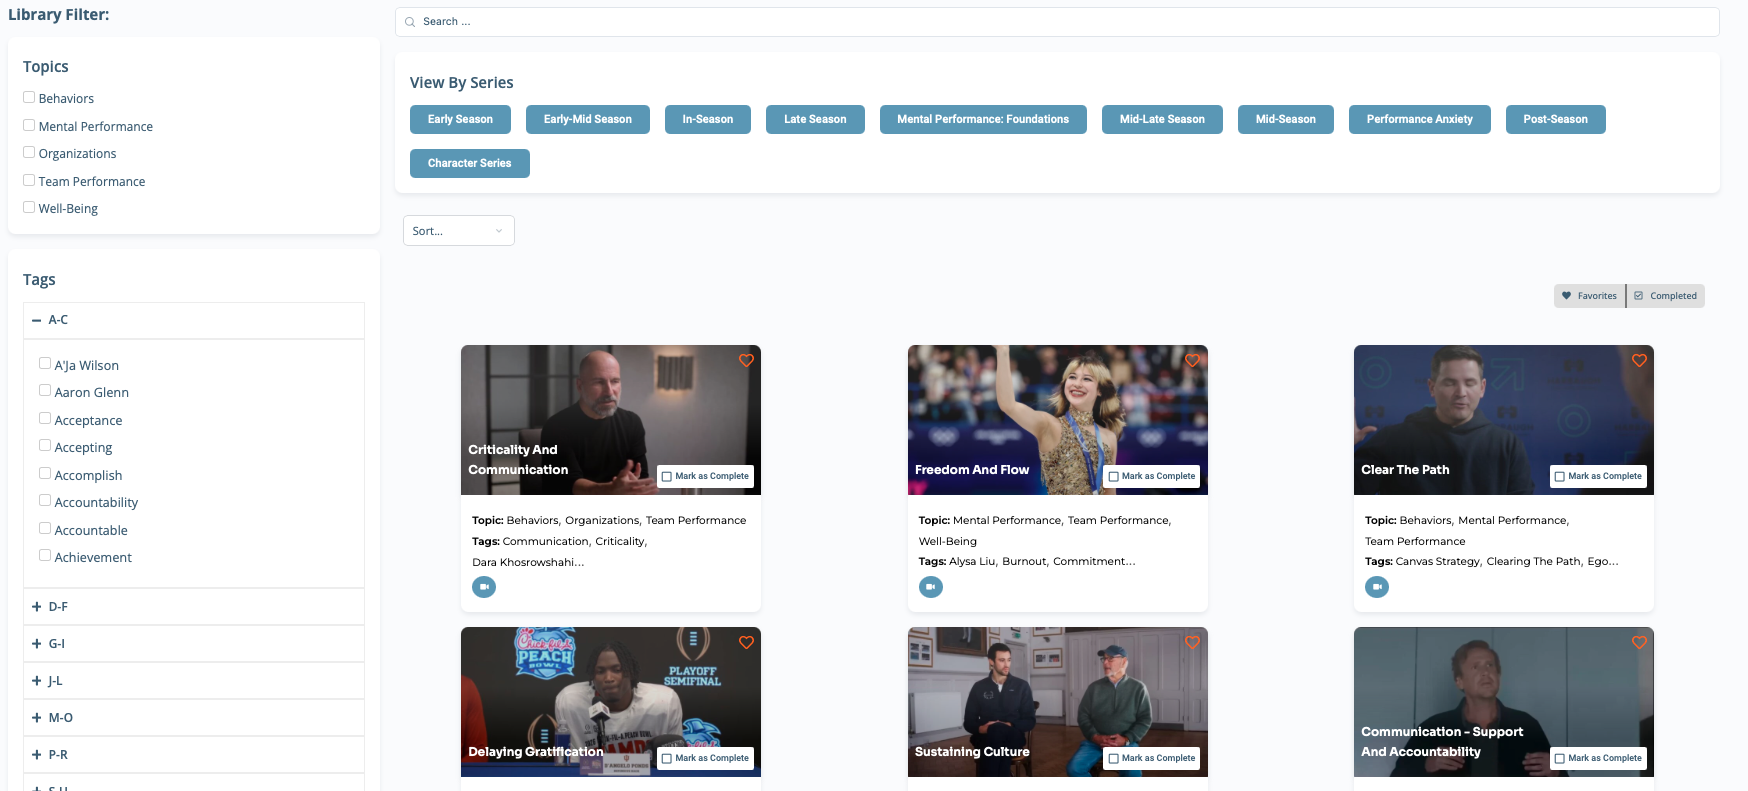This screenshot has height=791, width=1748.
Task: Open Mental Performance: Foundations series
Action: [x=983, y=119]
